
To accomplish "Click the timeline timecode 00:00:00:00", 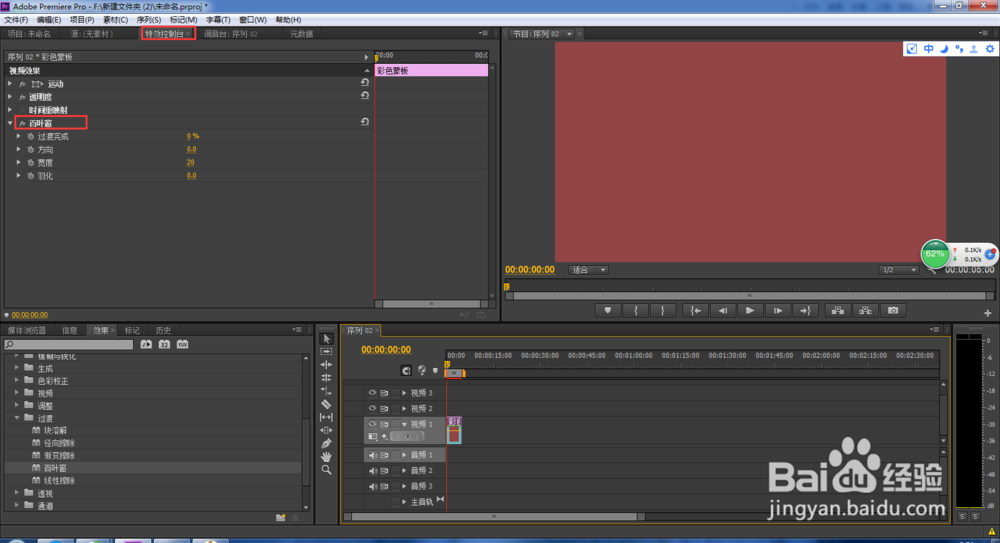I will 386,350.
